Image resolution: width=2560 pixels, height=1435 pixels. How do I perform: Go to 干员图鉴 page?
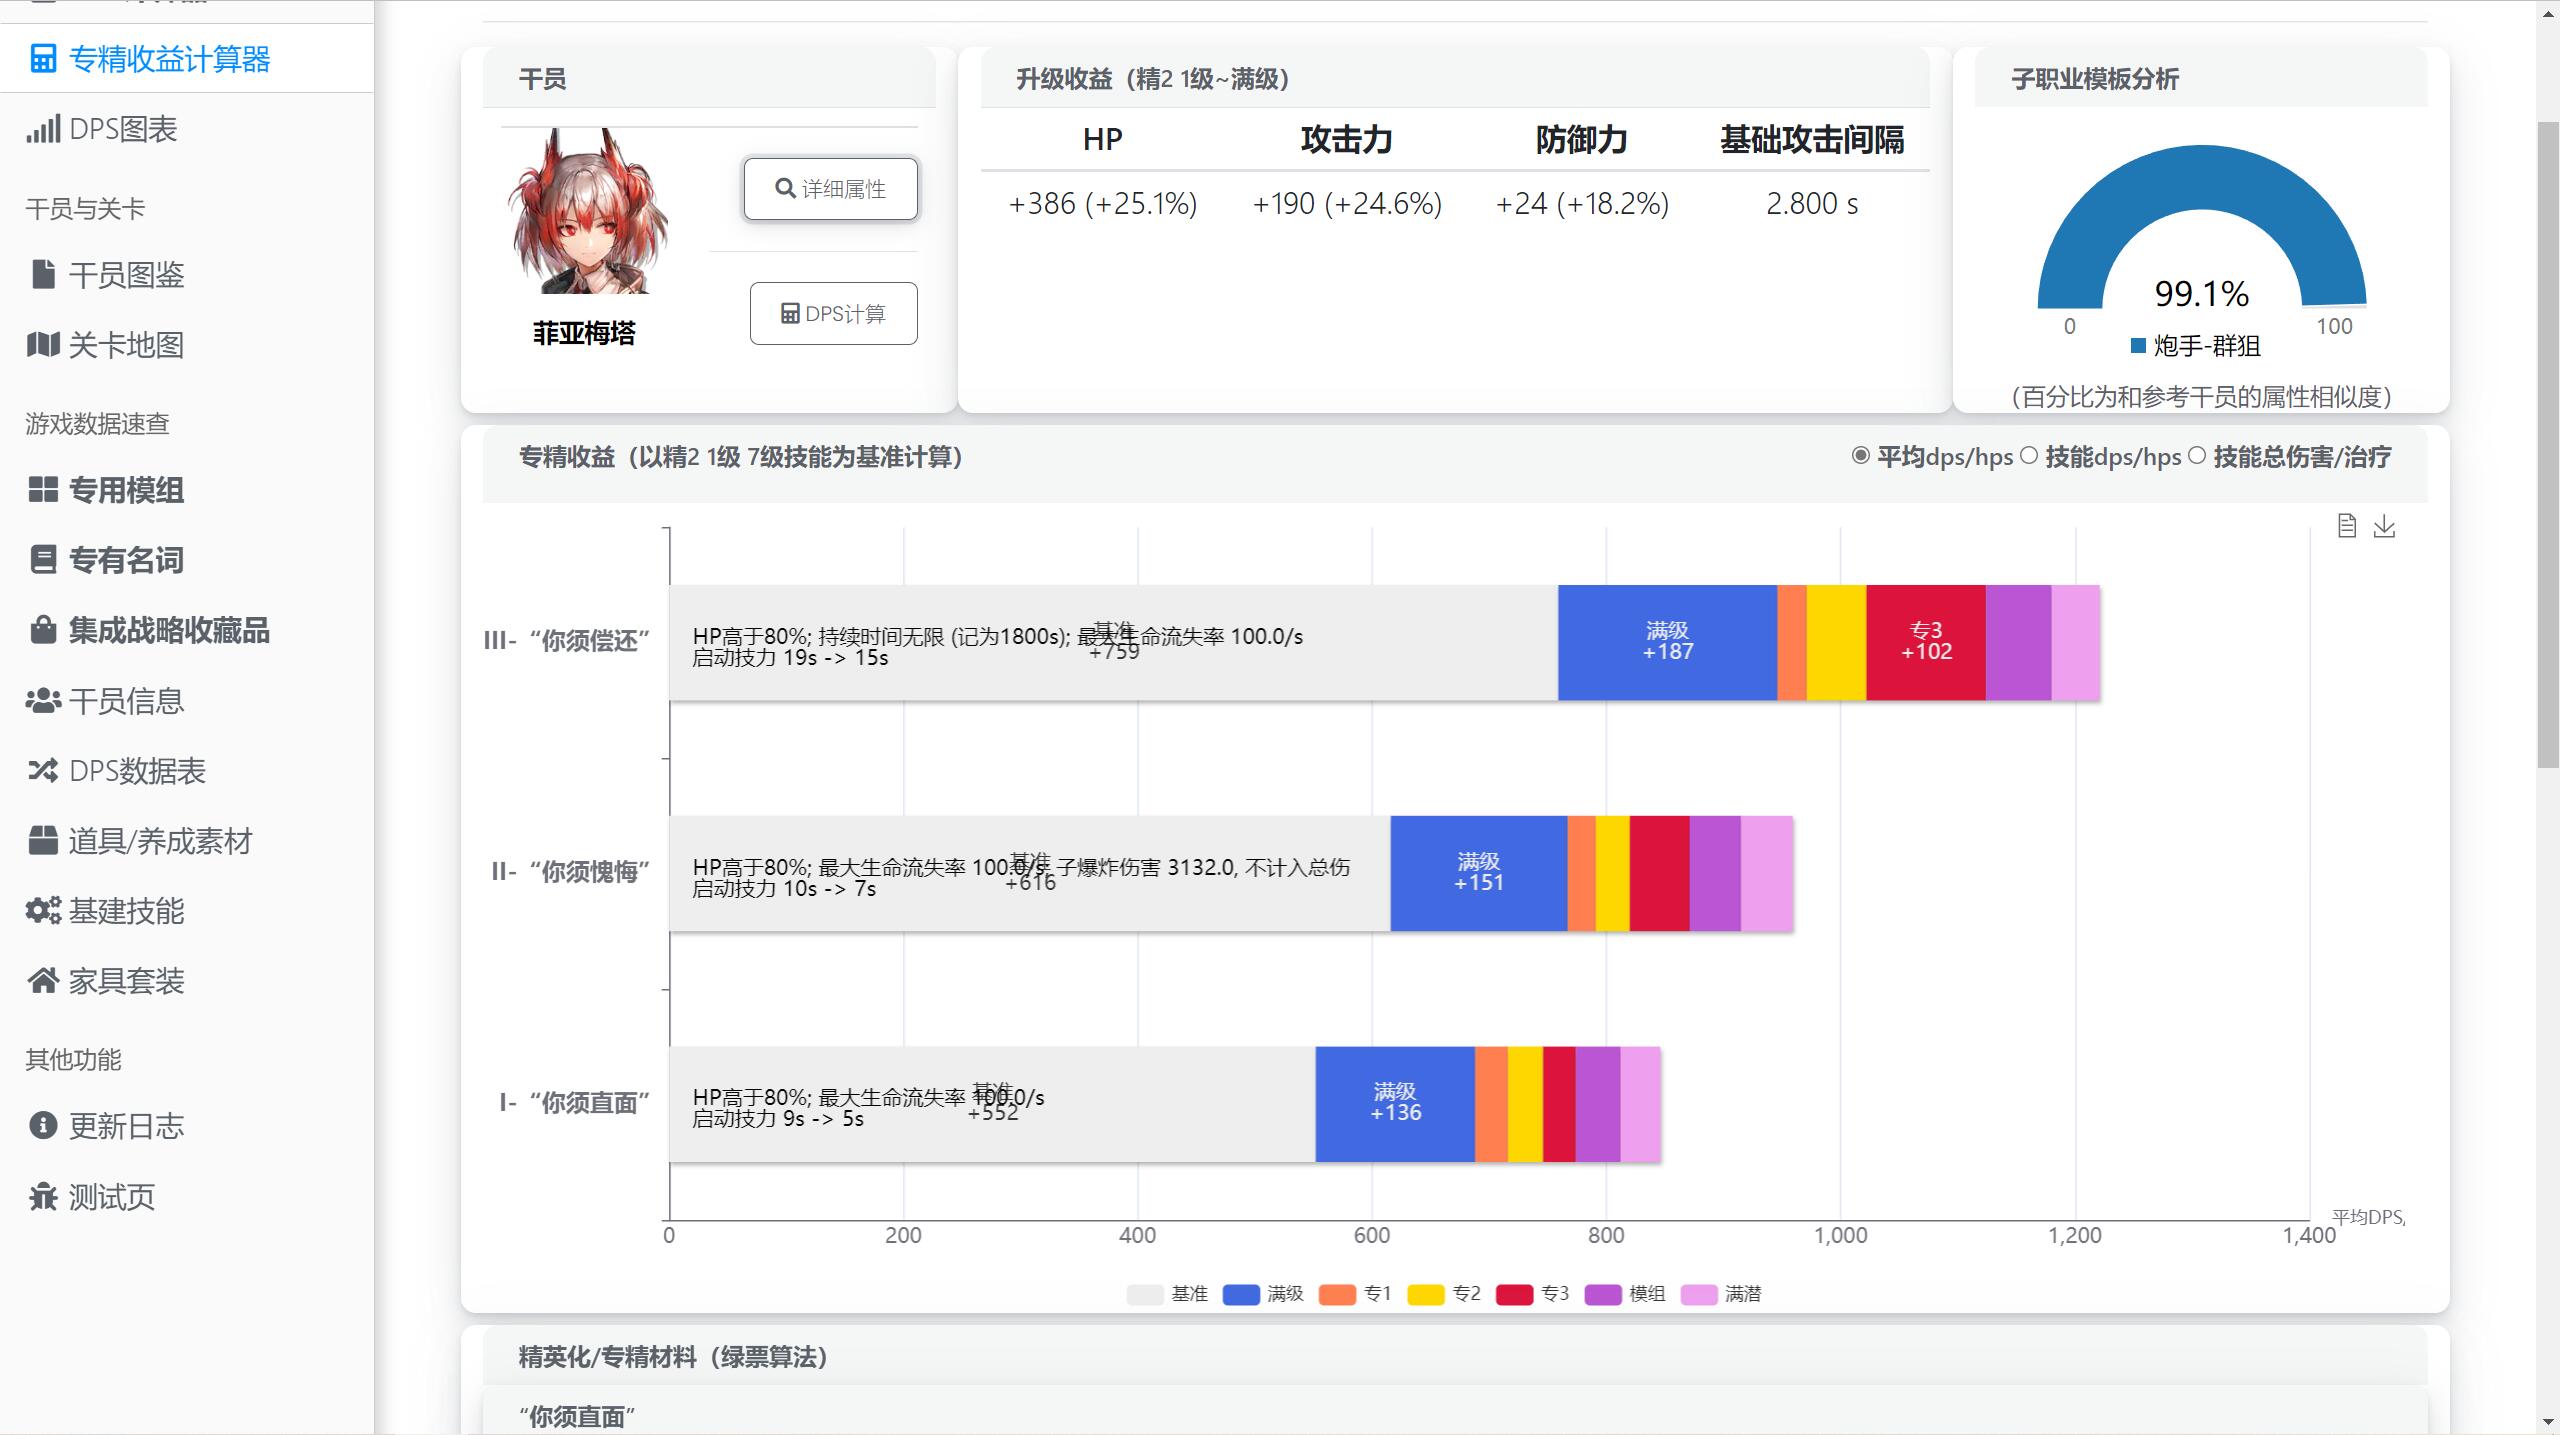[x=126, y=275]
